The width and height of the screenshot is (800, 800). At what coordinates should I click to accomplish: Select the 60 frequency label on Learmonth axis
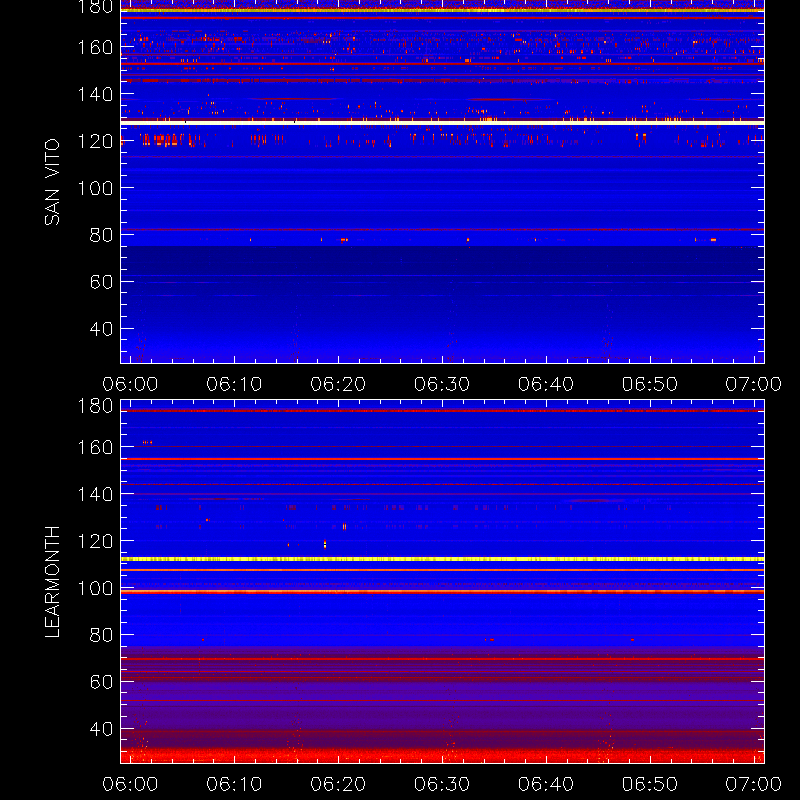[101, 682]
